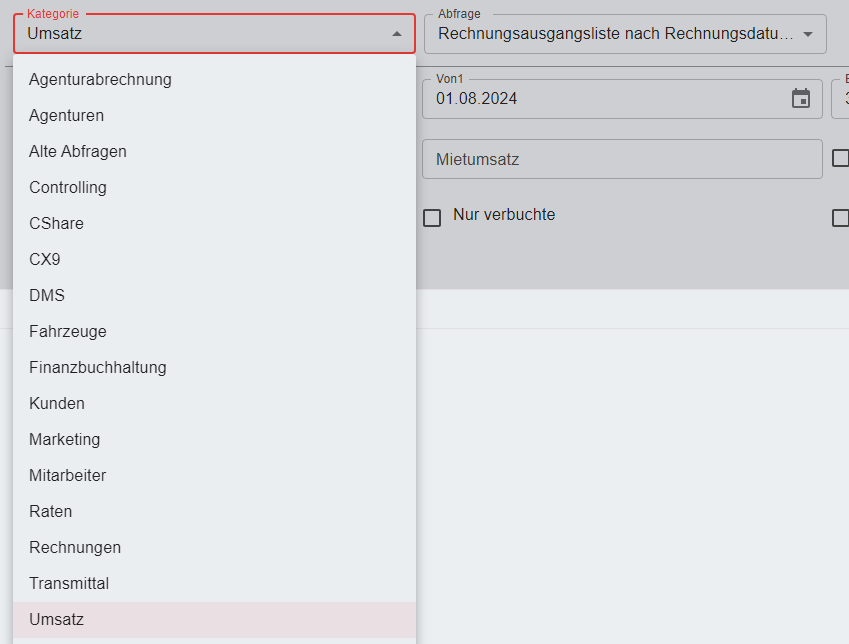This screenshot has height=644, width=849.
Task: Open the Von1 calendar date picker
Action: tap(801, 98)
